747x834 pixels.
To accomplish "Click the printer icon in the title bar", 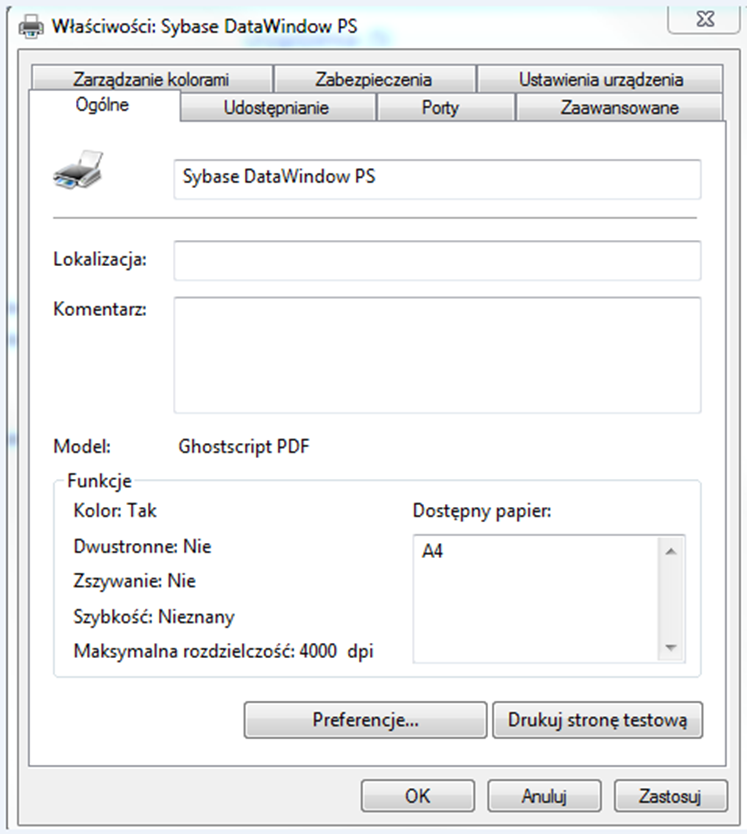I will 31,26.
